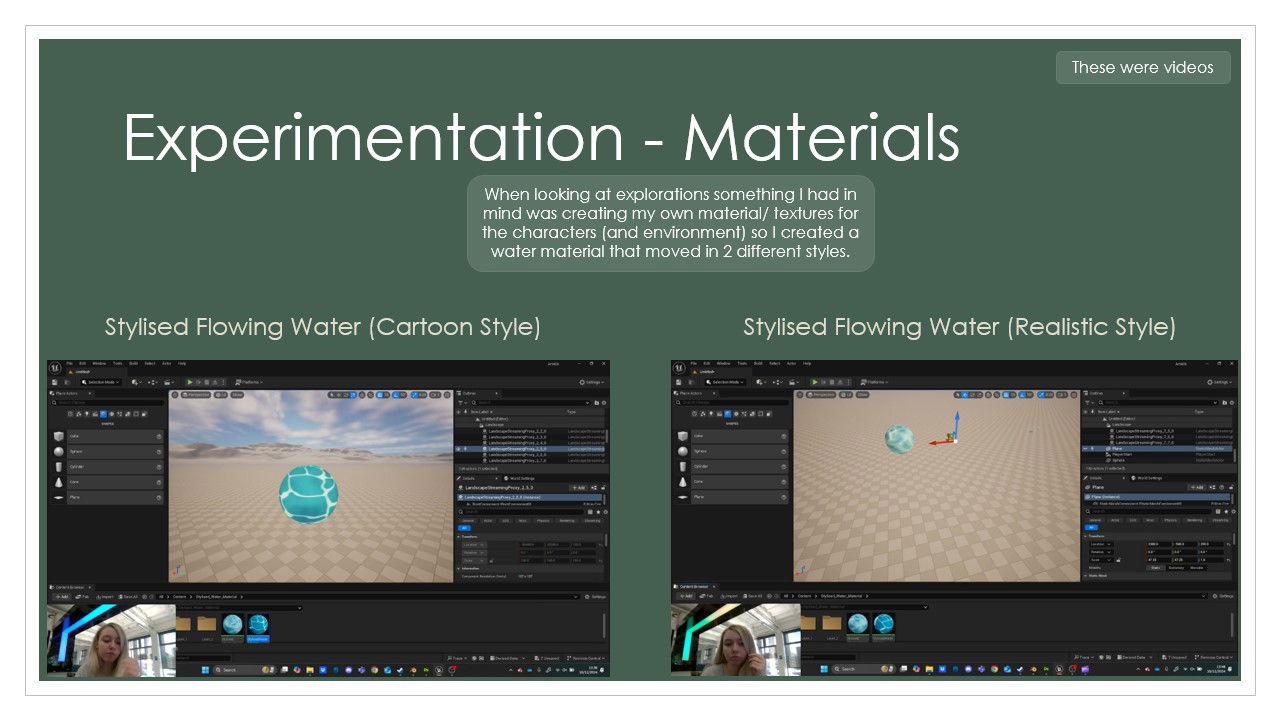Click the Unreal Engine logo in right editor
This screenshot has height=720, width=1280.
tap(679, 367)
